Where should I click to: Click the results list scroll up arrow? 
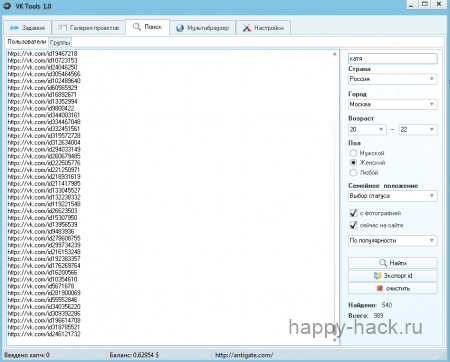pyautogui.click(x=335, y=54)
